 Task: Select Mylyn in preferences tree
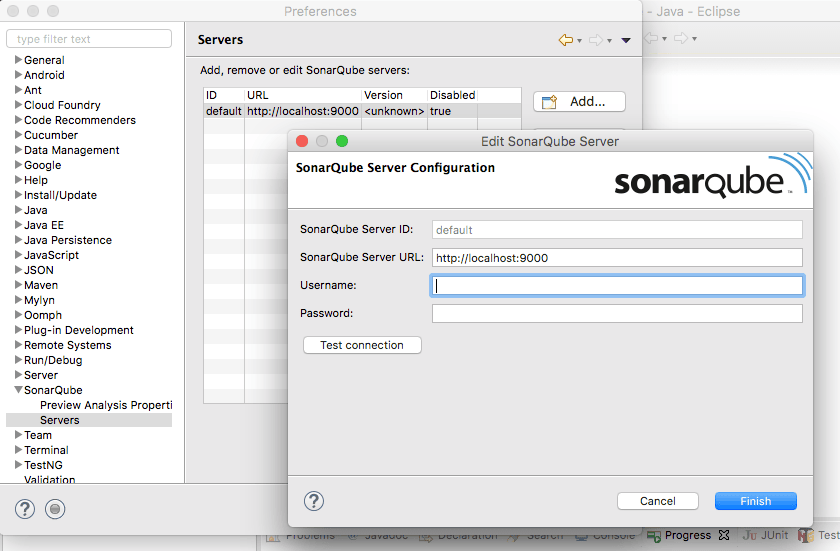click(39, 300)
